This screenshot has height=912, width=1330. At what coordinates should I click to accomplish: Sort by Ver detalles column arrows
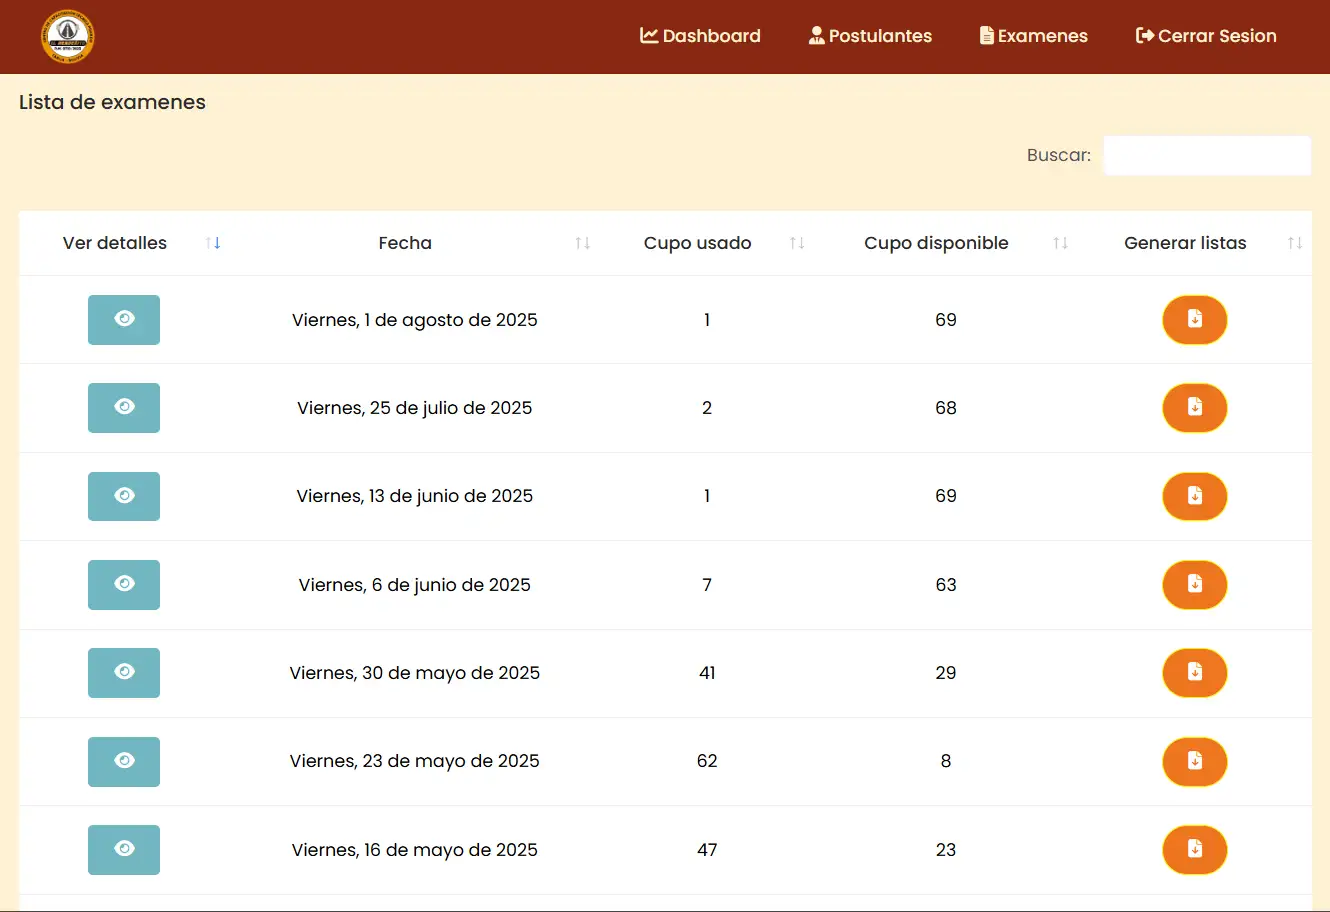[213, 243]
